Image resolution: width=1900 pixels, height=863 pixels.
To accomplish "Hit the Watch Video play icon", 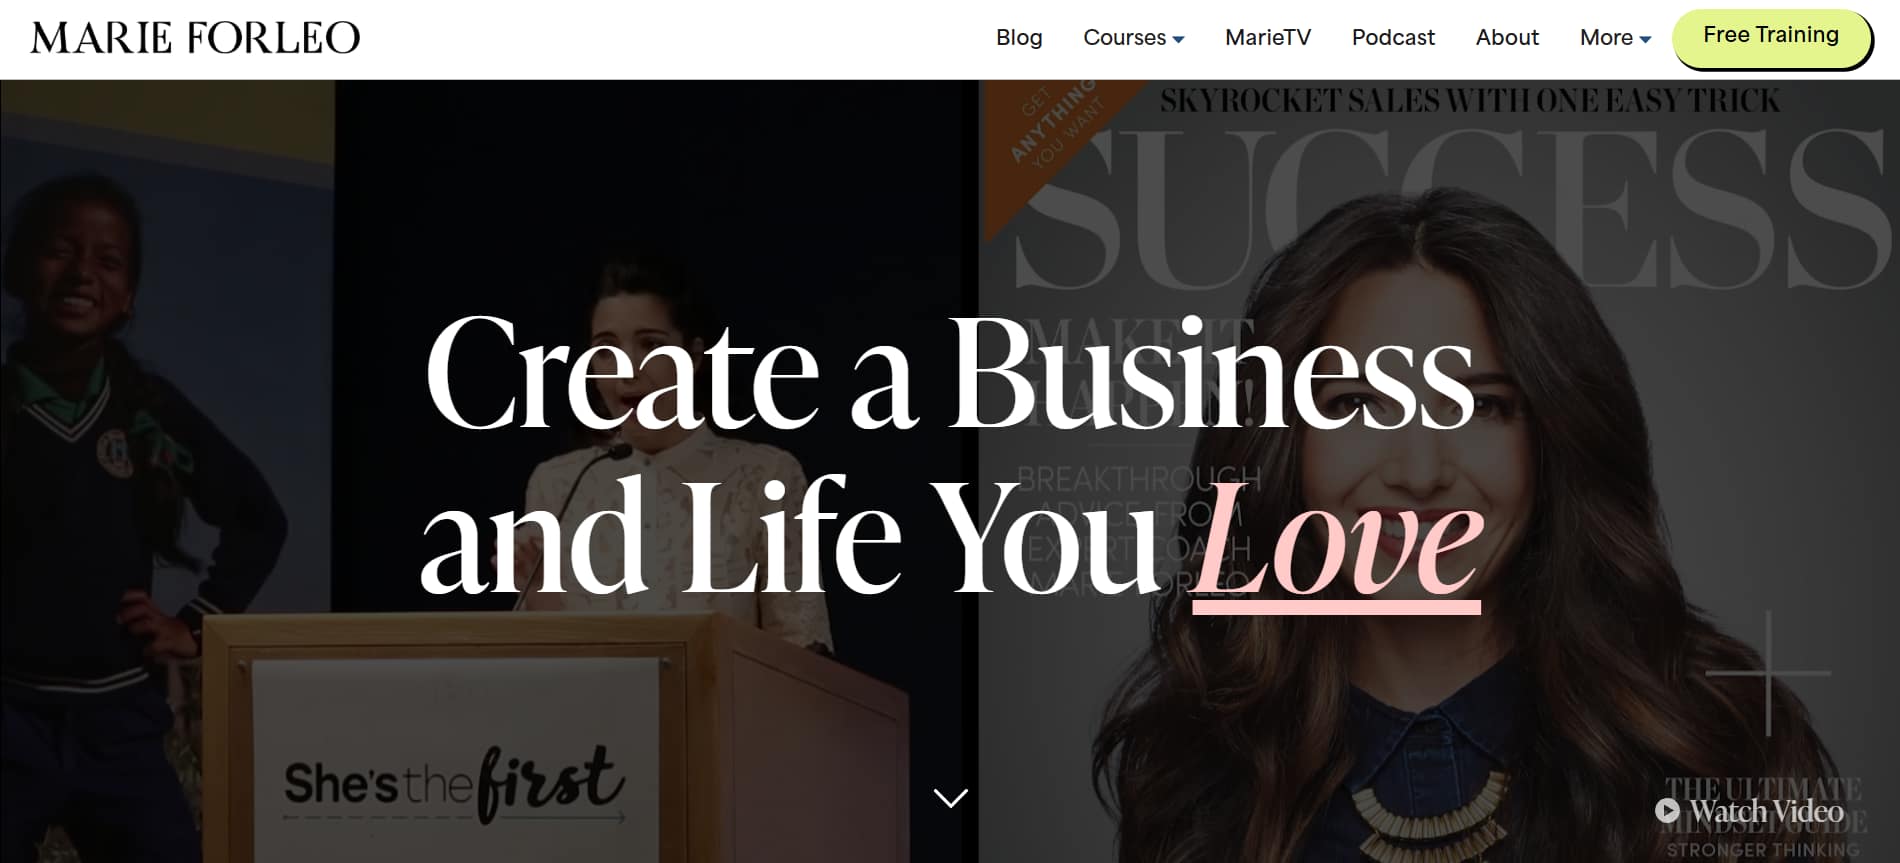I will pyautogui.click(x=1667, y=810).
